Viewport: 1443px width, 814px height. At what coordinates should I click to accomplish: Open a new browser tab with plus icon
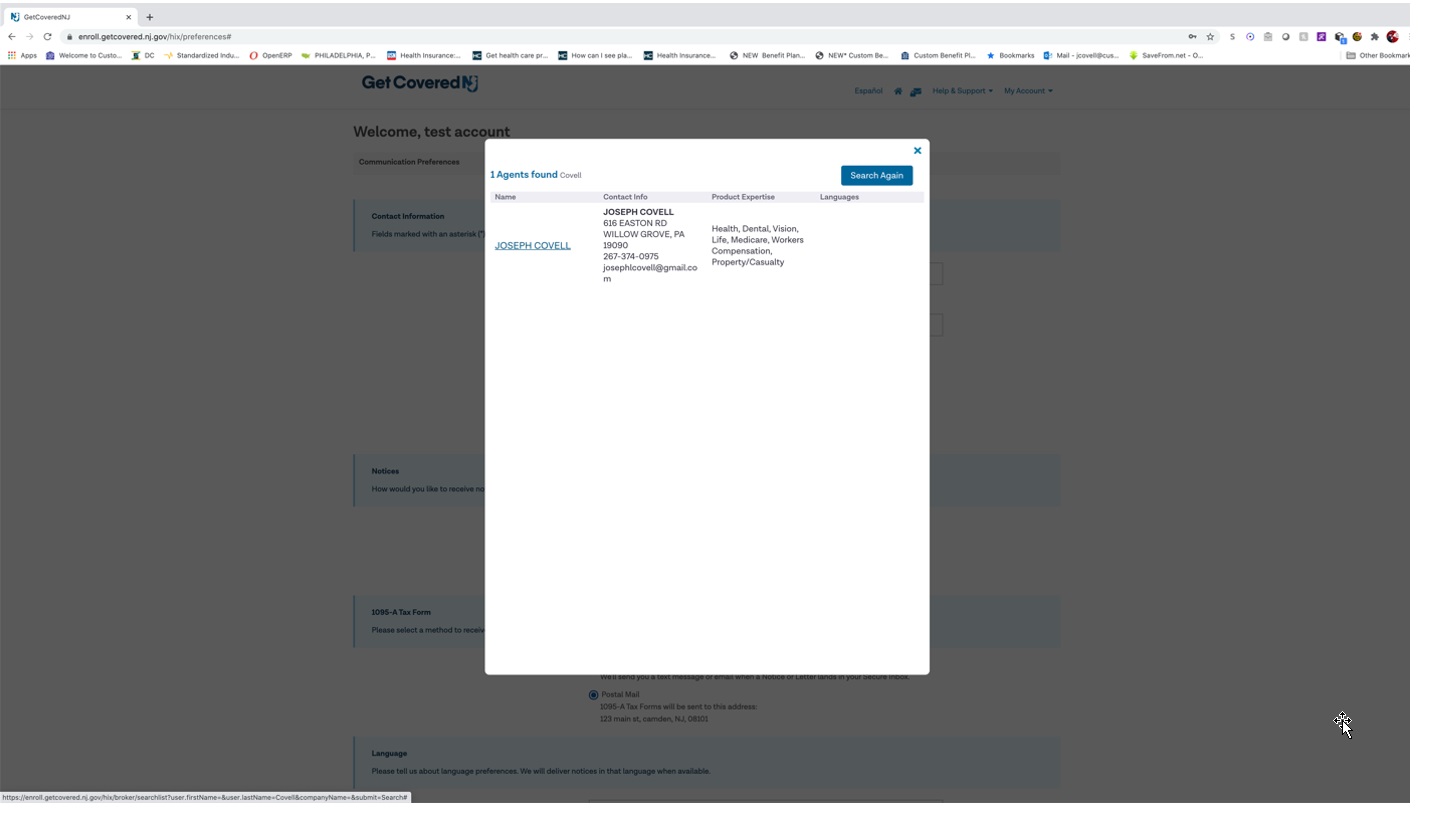(149, 17)
